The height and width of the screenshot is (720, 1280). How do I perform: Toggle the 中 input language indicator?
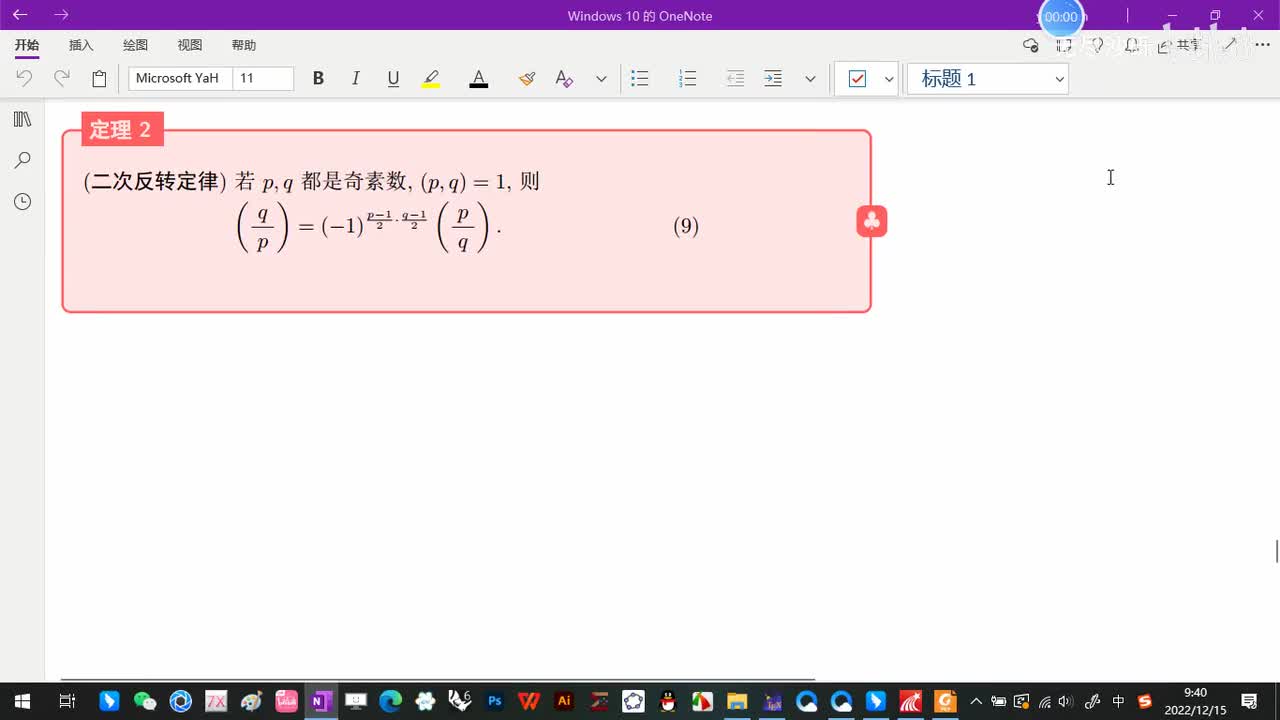coord(1118,701)
